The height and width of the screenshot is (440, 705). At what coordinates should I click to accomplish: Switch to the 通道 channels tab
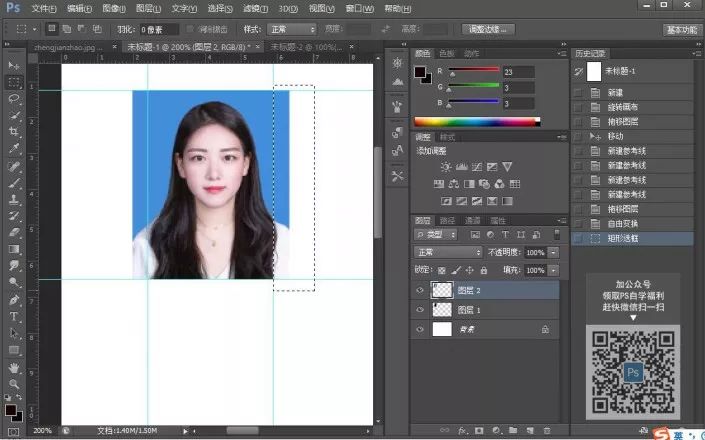pyautogui.click(x=473, y=221)
